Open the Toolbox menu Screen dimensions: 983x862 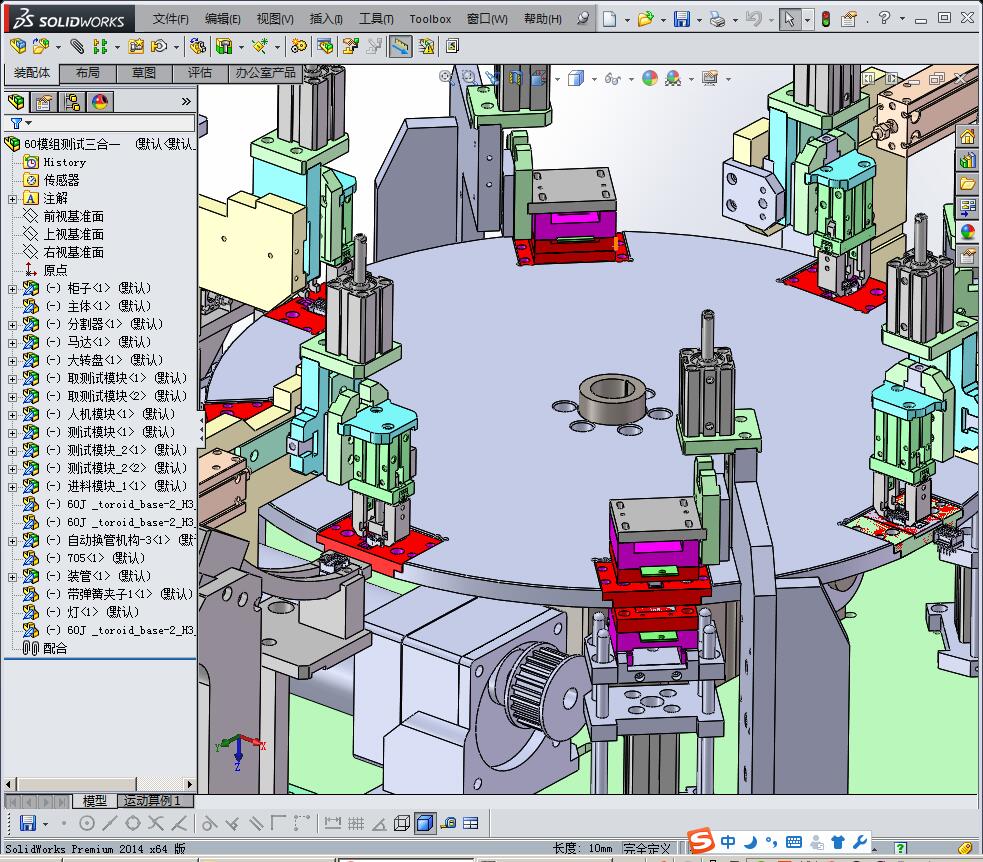[430, 19]
